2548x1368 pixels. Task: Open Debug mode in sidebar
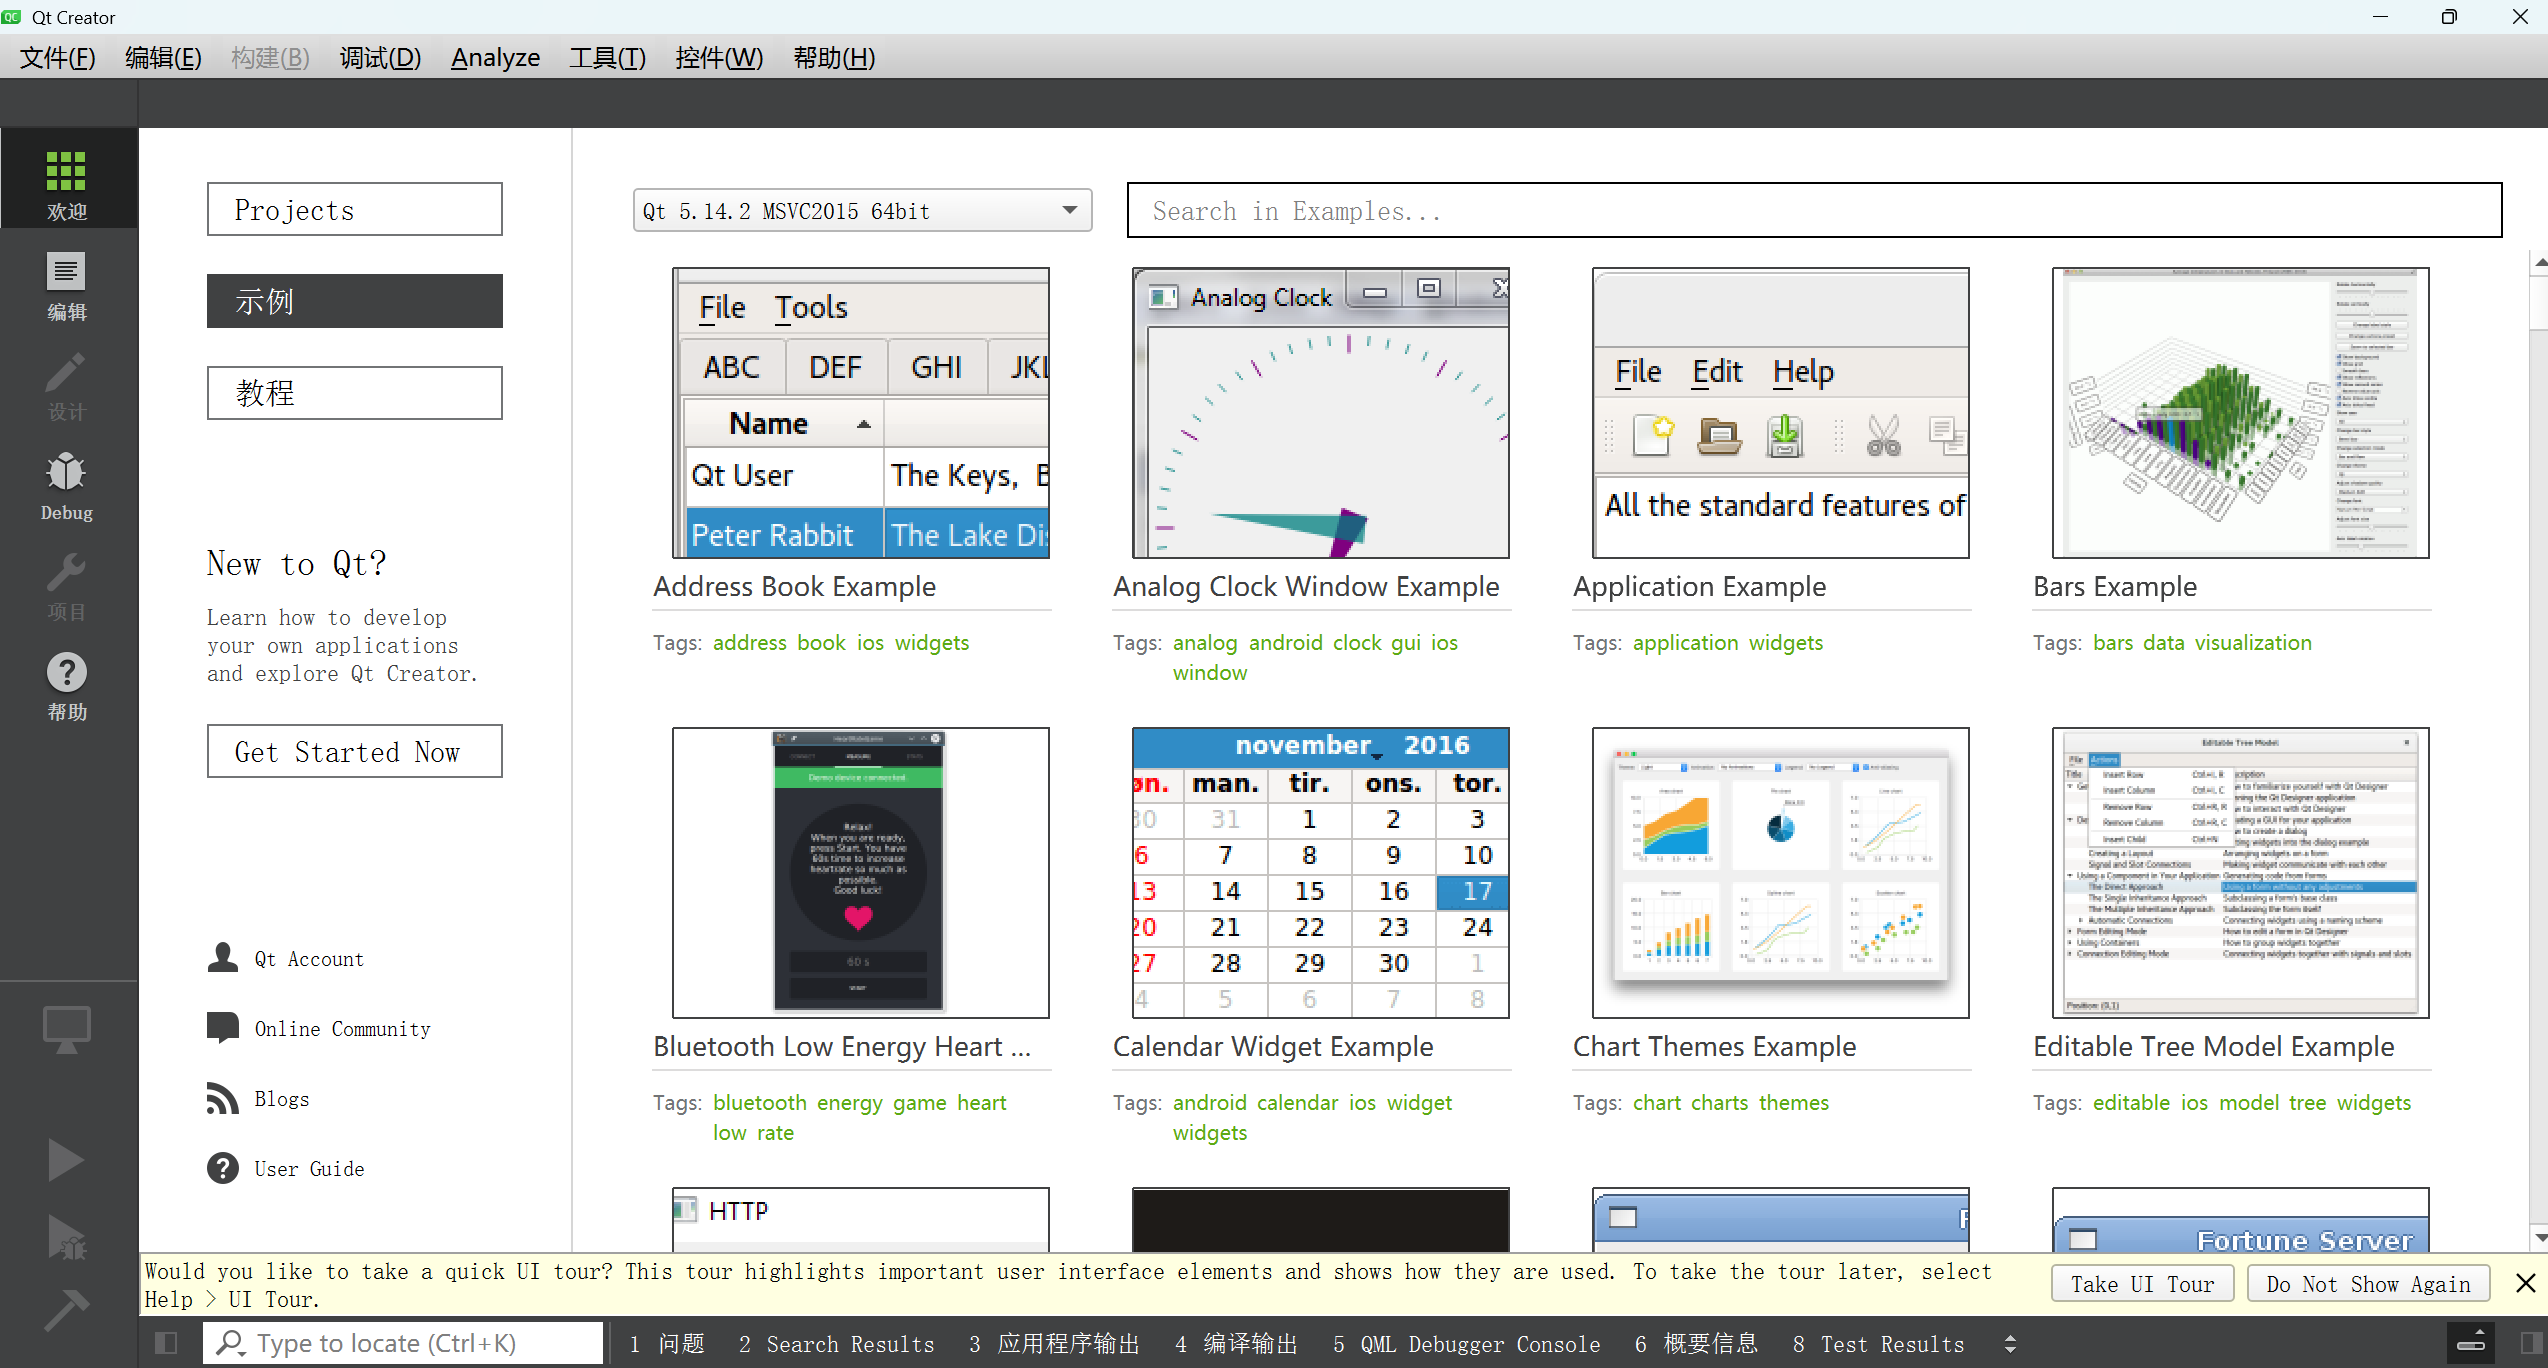point(67,484)
